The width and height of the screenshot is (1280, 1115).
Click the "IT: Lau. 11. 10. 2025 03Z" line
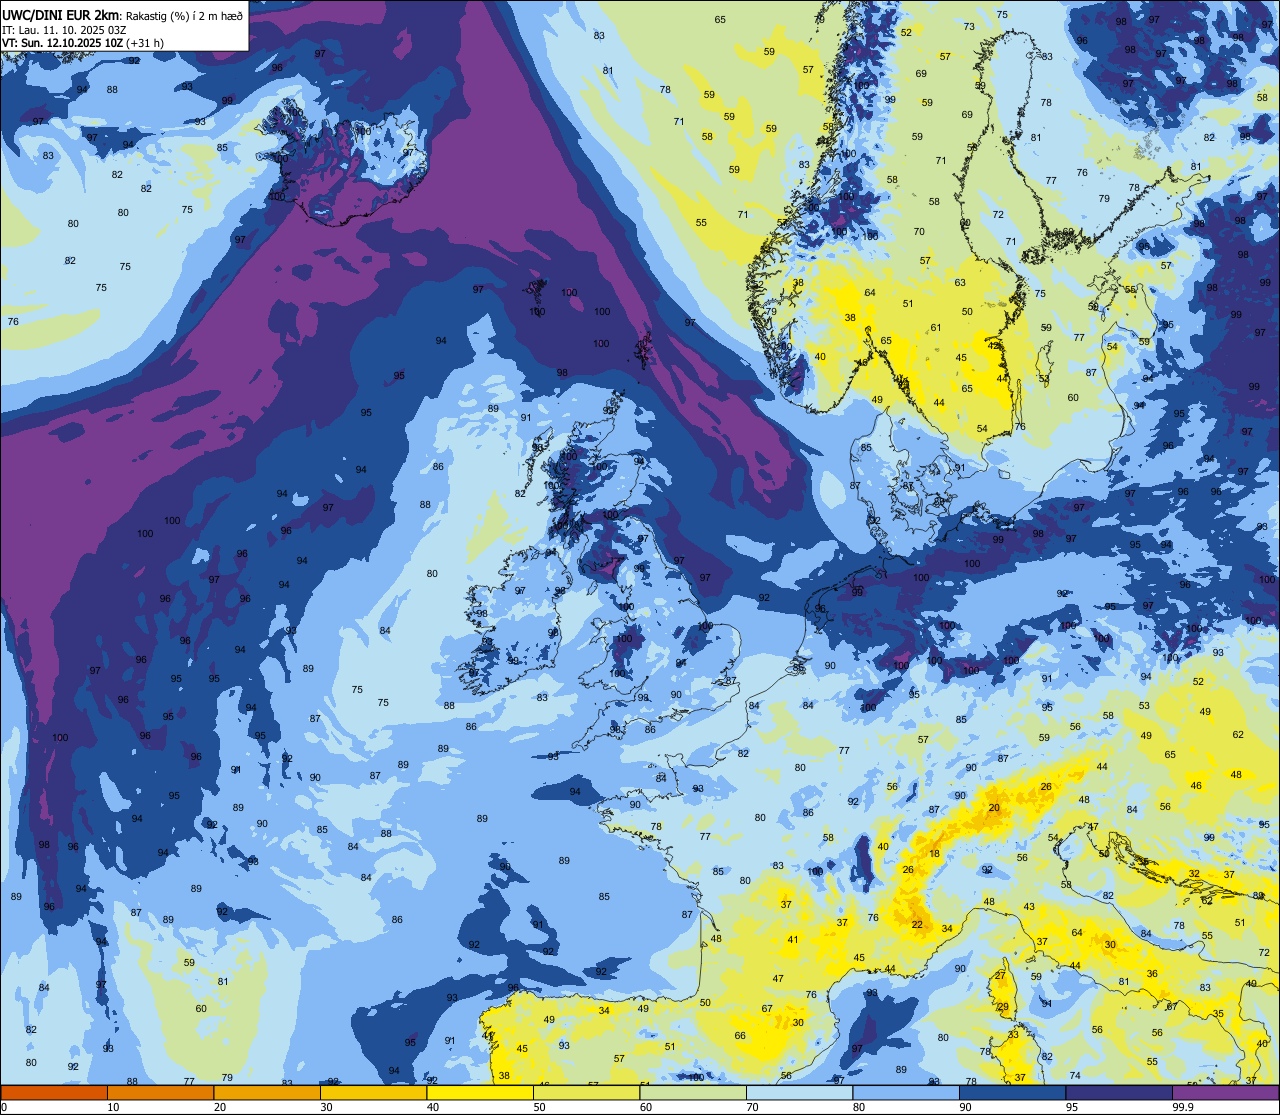64,29
